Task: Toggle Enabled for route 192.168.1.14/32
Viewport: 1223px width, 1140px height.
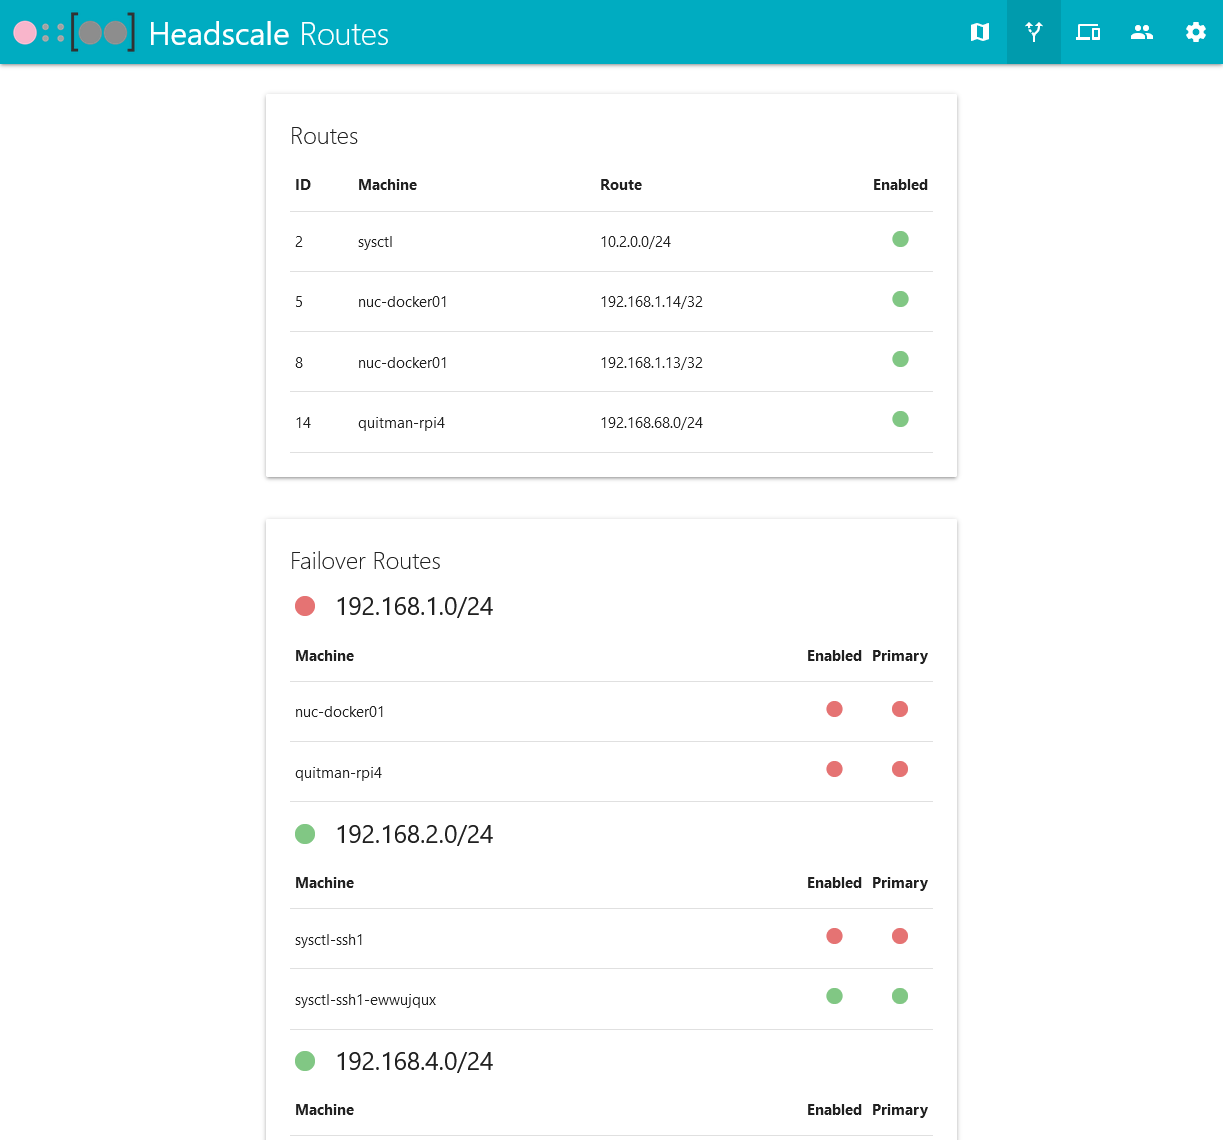Action: 900,299
